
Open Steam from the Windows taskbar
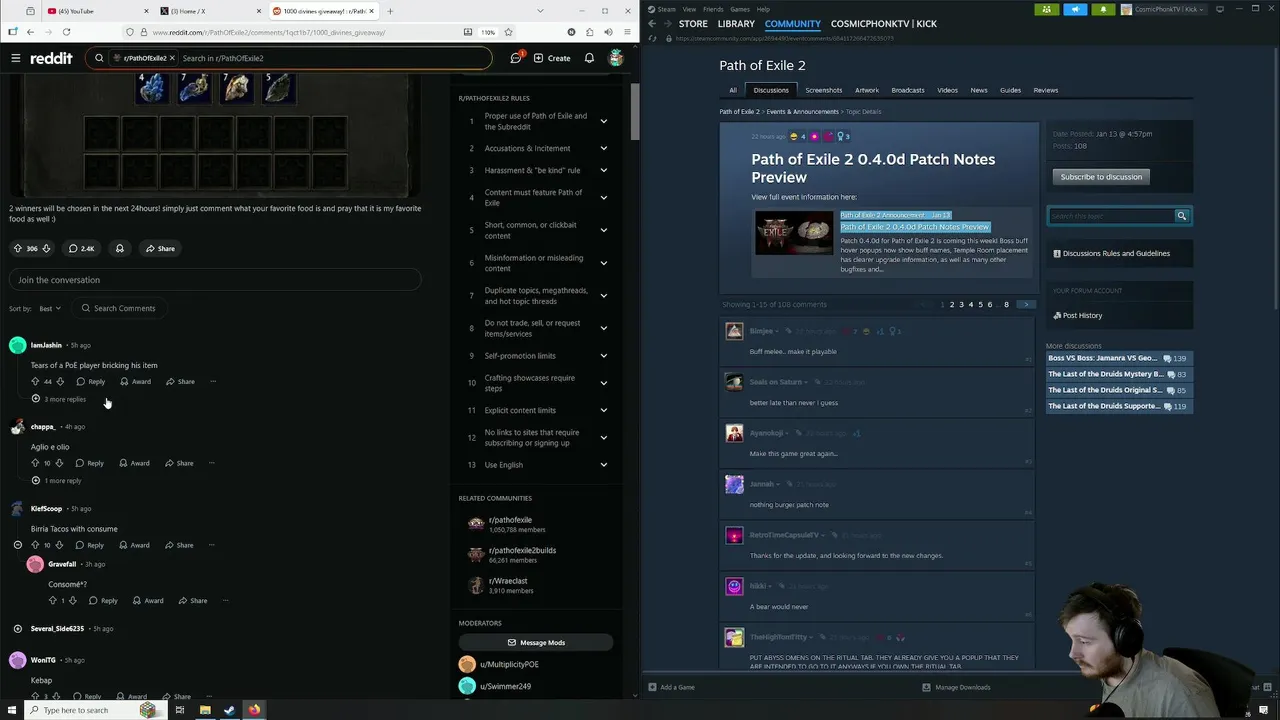229,710
